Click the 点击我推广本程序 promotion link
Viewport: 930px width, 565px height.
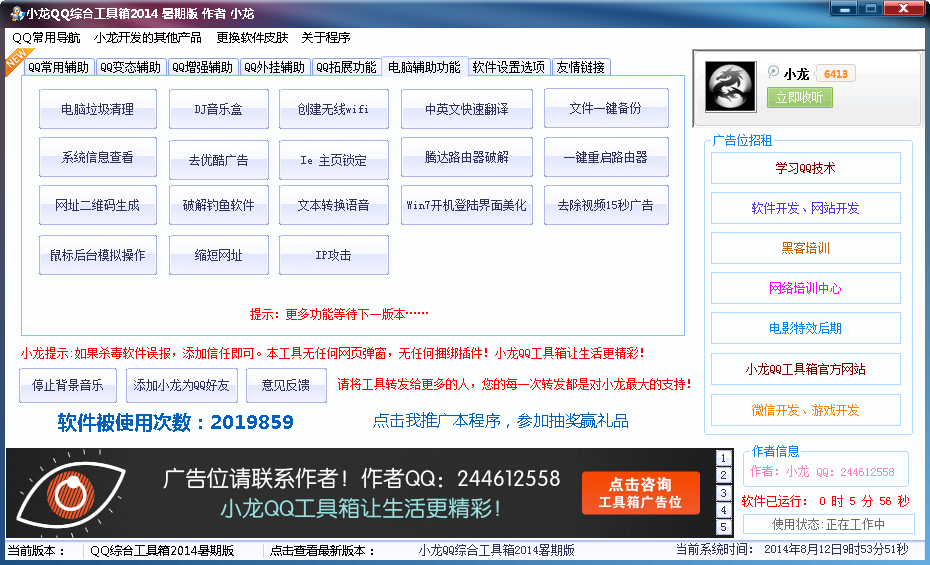point(500,421)
